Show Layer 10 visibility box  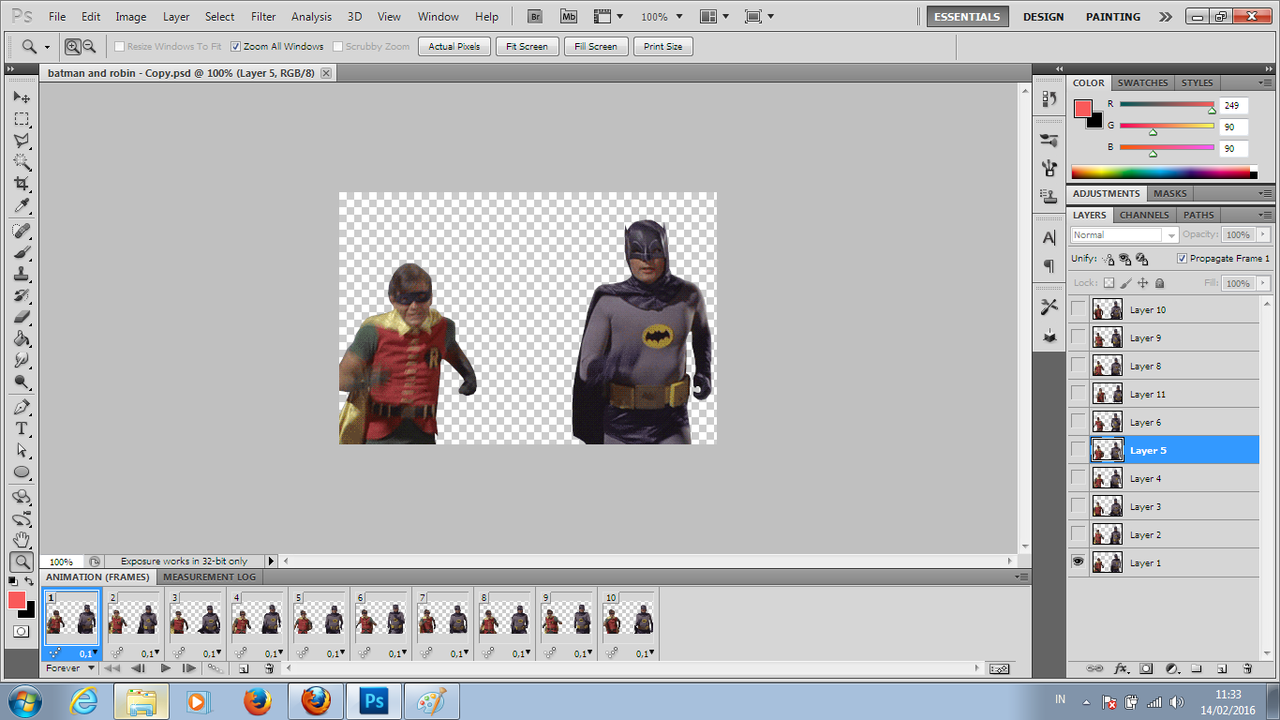click(1078, 310)
